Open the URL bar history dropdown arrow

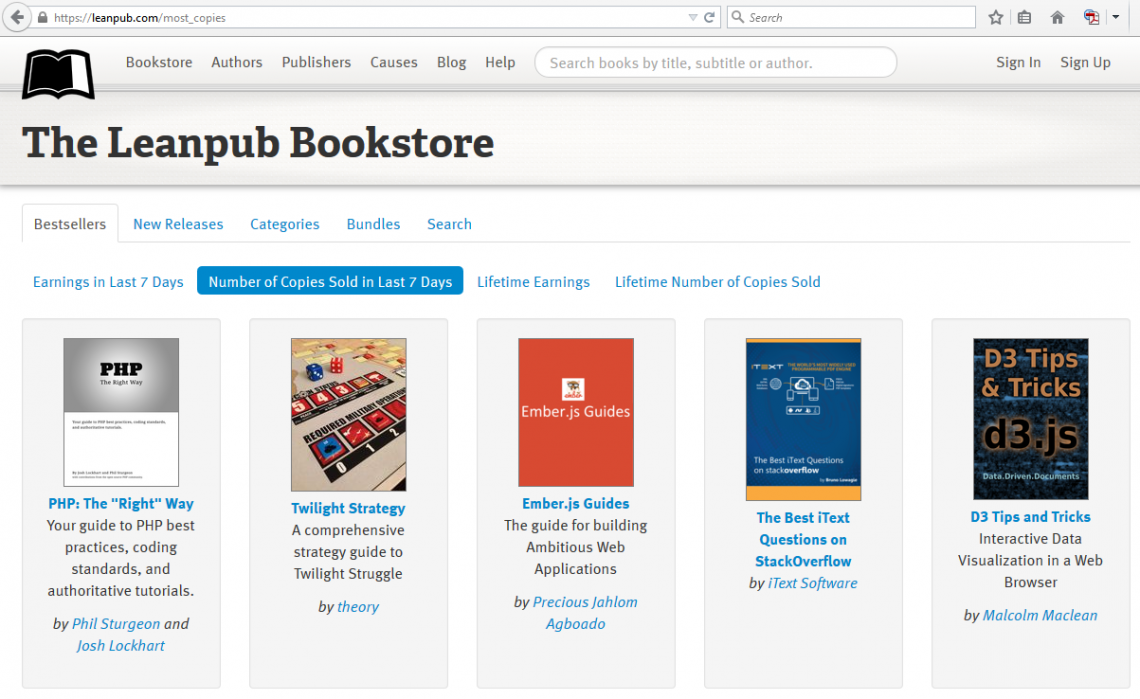pos(693,18)
